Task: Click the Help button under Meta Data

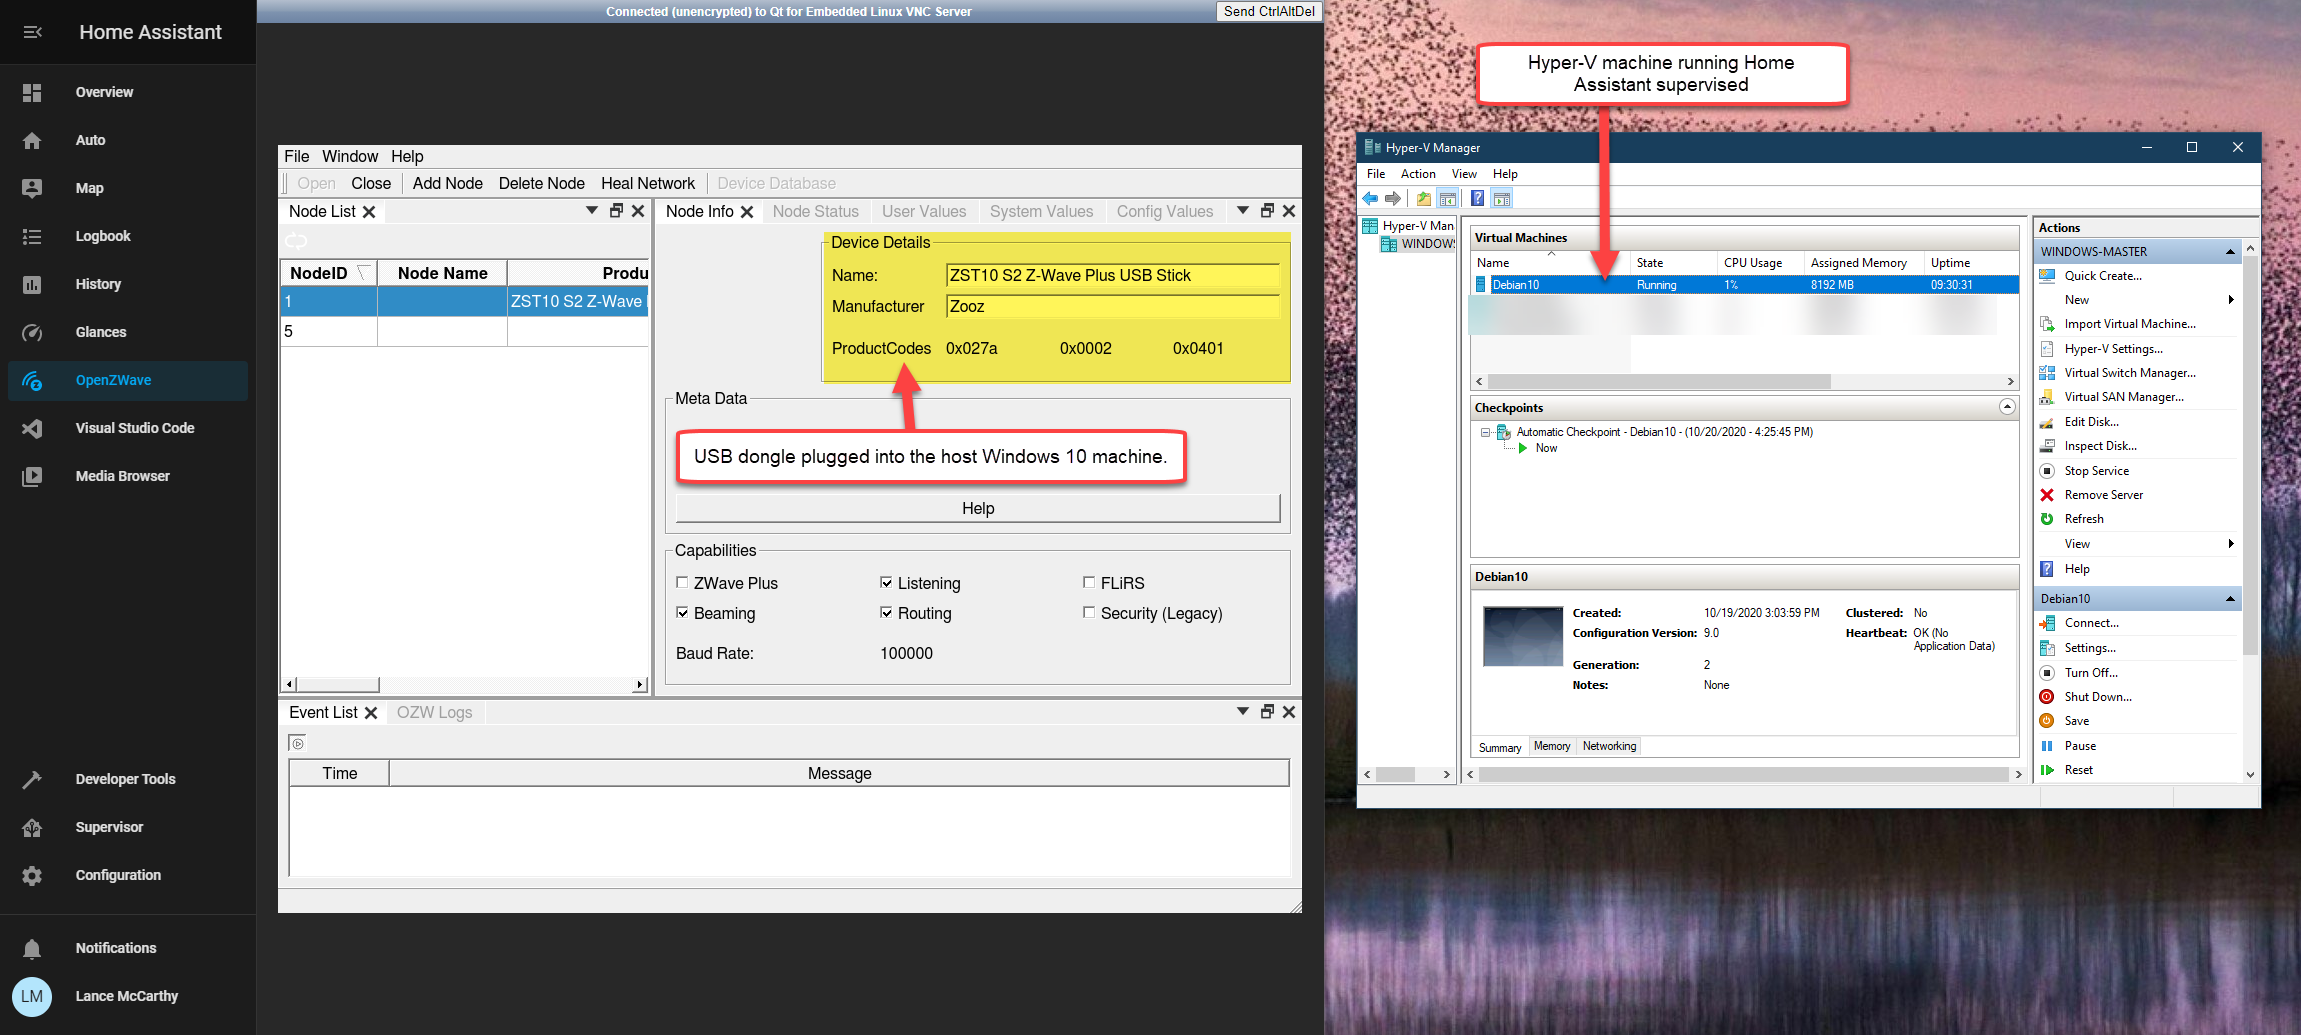Action: 977,509
